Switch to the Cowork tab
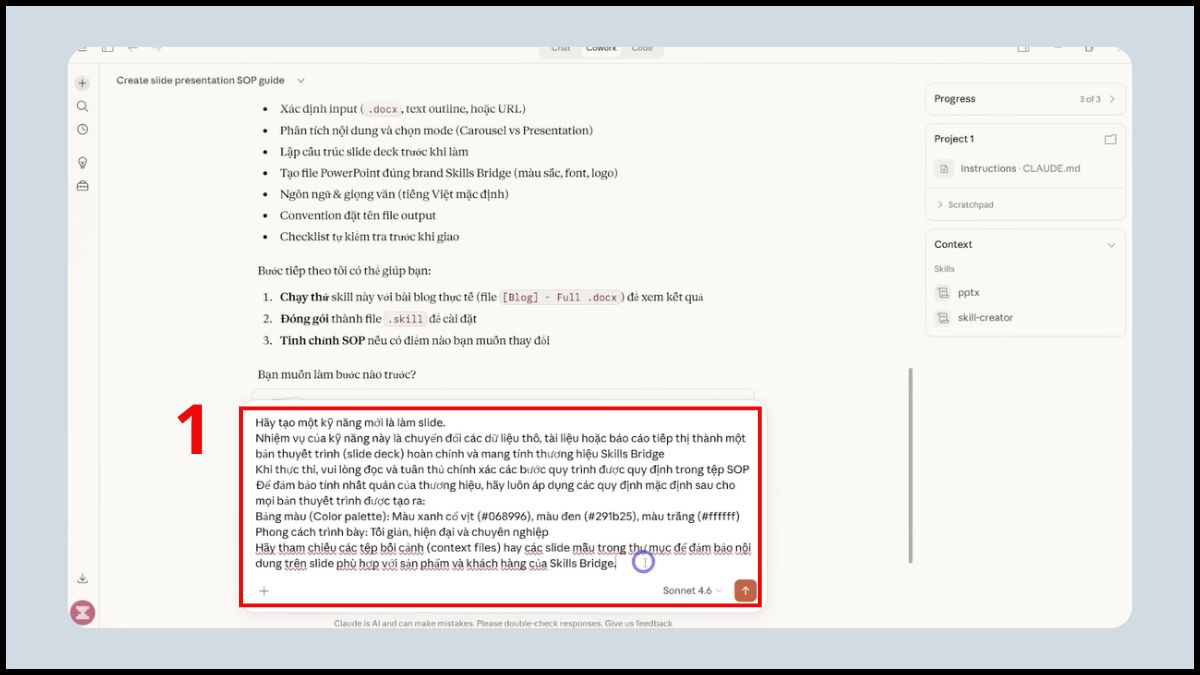This screenshot has width=1200, height=675. coord(602,48)
